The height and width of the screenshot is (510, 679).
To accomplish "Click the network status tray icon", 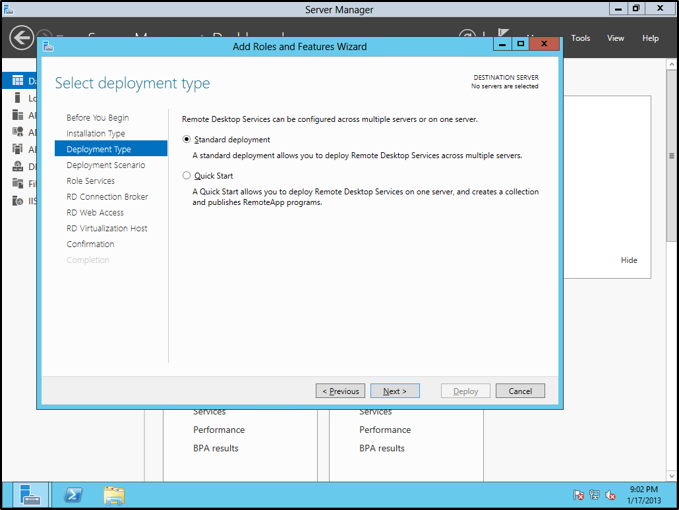I will [x=594, y=494].
